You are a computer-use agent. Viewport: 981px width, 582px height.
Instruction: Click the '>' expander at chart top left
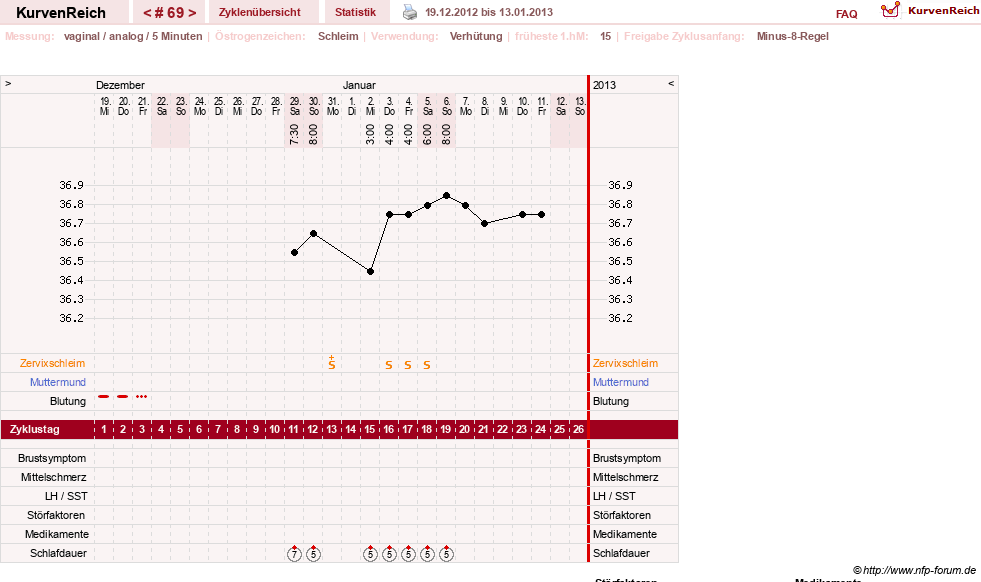[x=8, y=83]
